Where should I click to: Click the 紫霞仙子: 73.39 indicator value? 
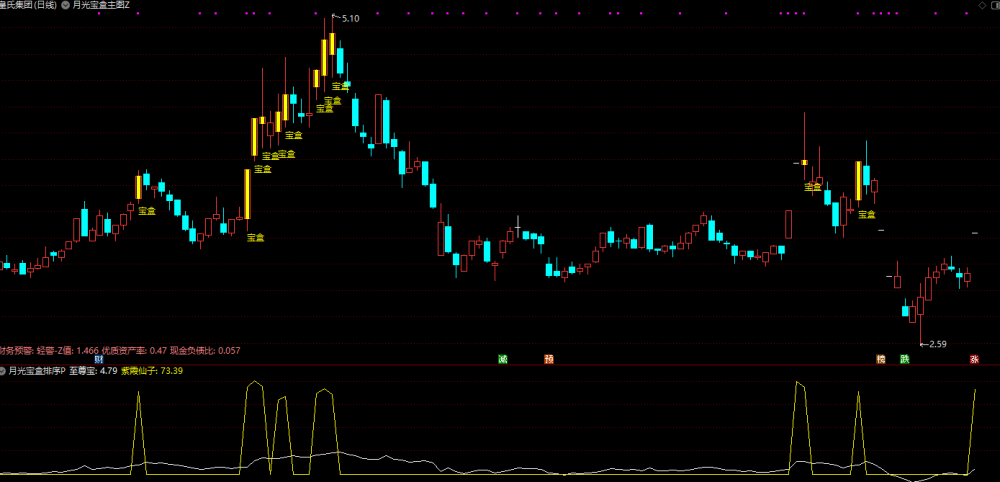click(x=152, y=370)
